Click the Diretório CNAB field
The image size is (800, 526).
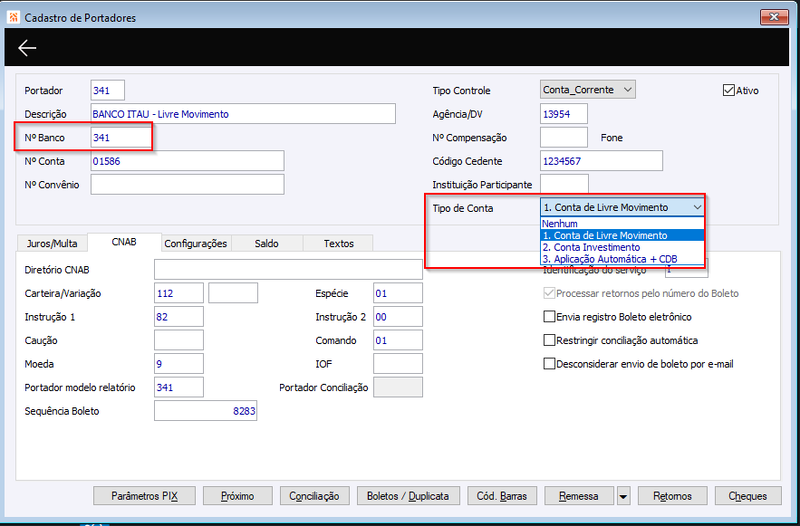click(x=288, y=269)
